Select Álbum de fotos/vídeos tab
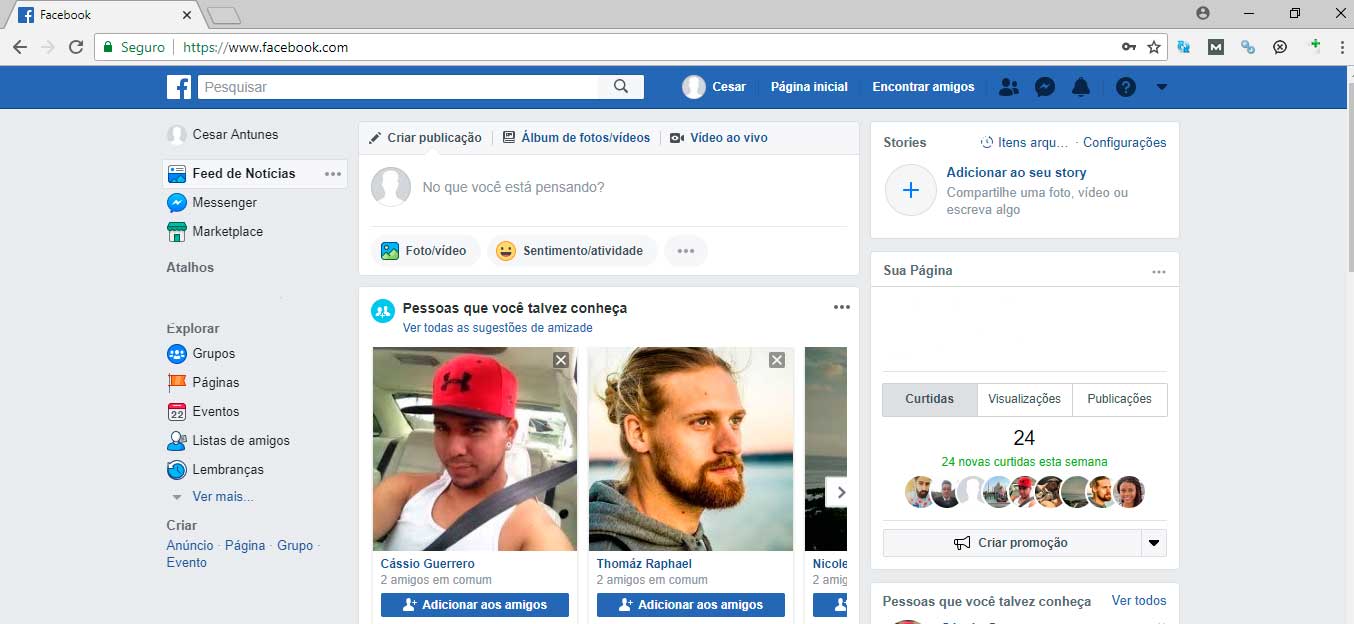This screenshot has width=1354, height=624. 576,138
